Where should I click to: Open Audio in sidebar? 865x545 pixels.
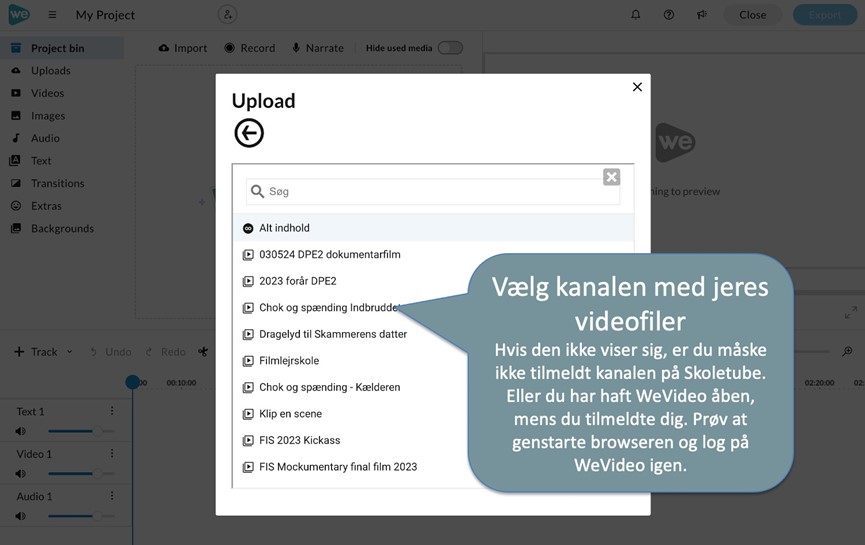click(x=45, y=138)
